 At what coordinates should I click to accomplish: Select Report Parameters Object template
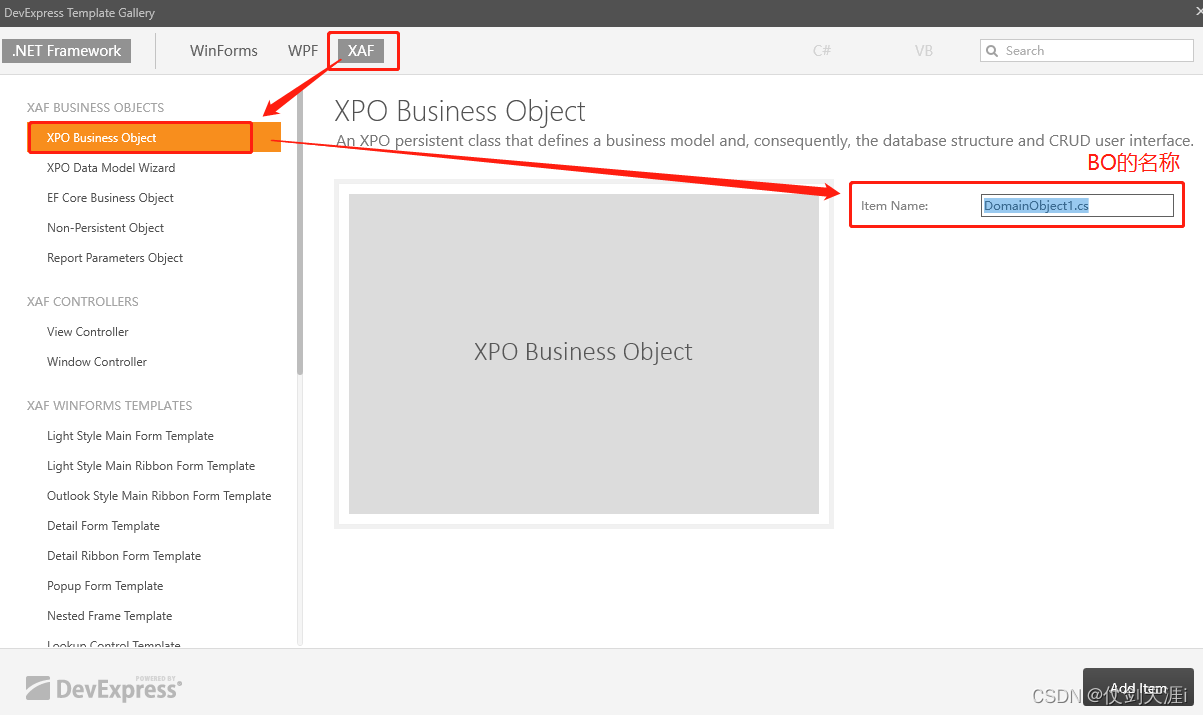click(x=115, y=258)
